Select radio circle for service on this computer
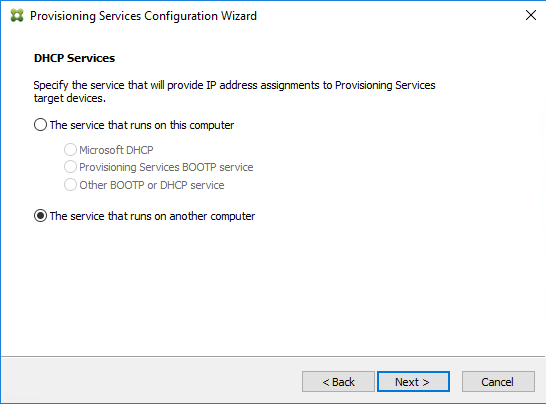This screenshot has height=404, width=546. point(40,125)
